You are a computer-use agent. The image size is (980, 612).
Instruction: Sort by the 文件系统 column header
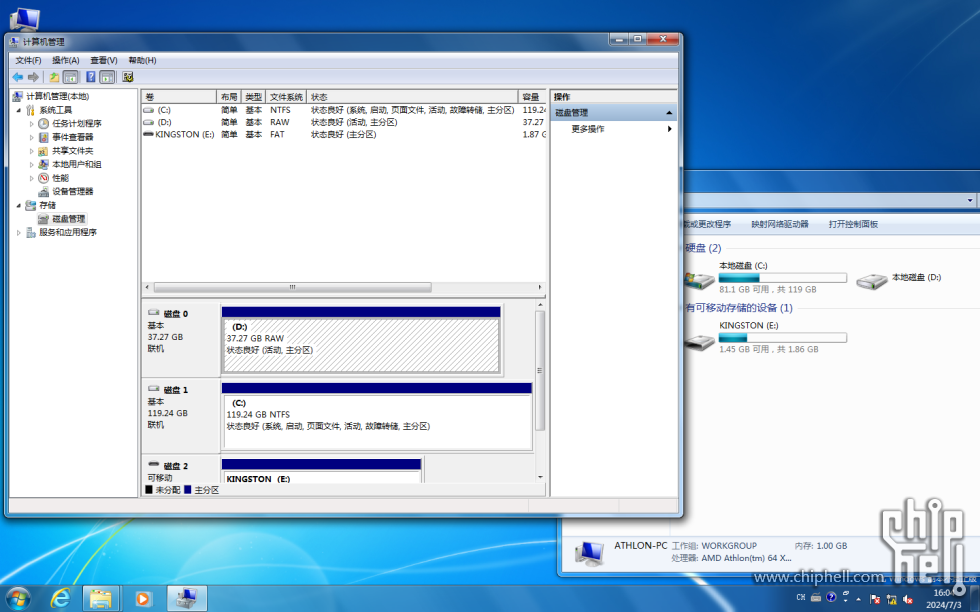[286, 97]
